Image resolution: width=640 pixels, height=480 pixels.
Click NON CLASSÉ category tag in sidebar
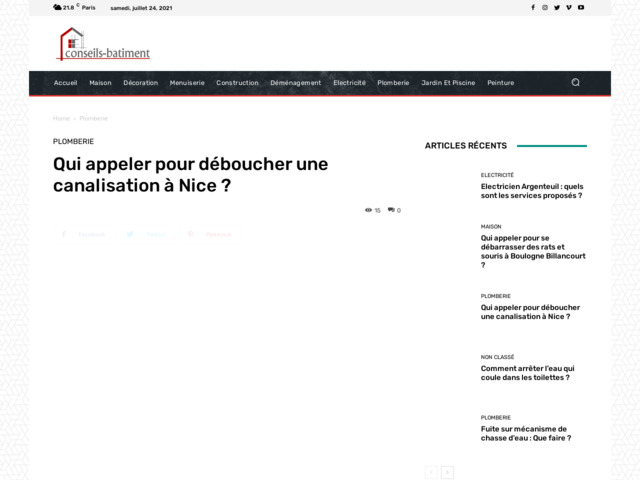pos(497,357)
